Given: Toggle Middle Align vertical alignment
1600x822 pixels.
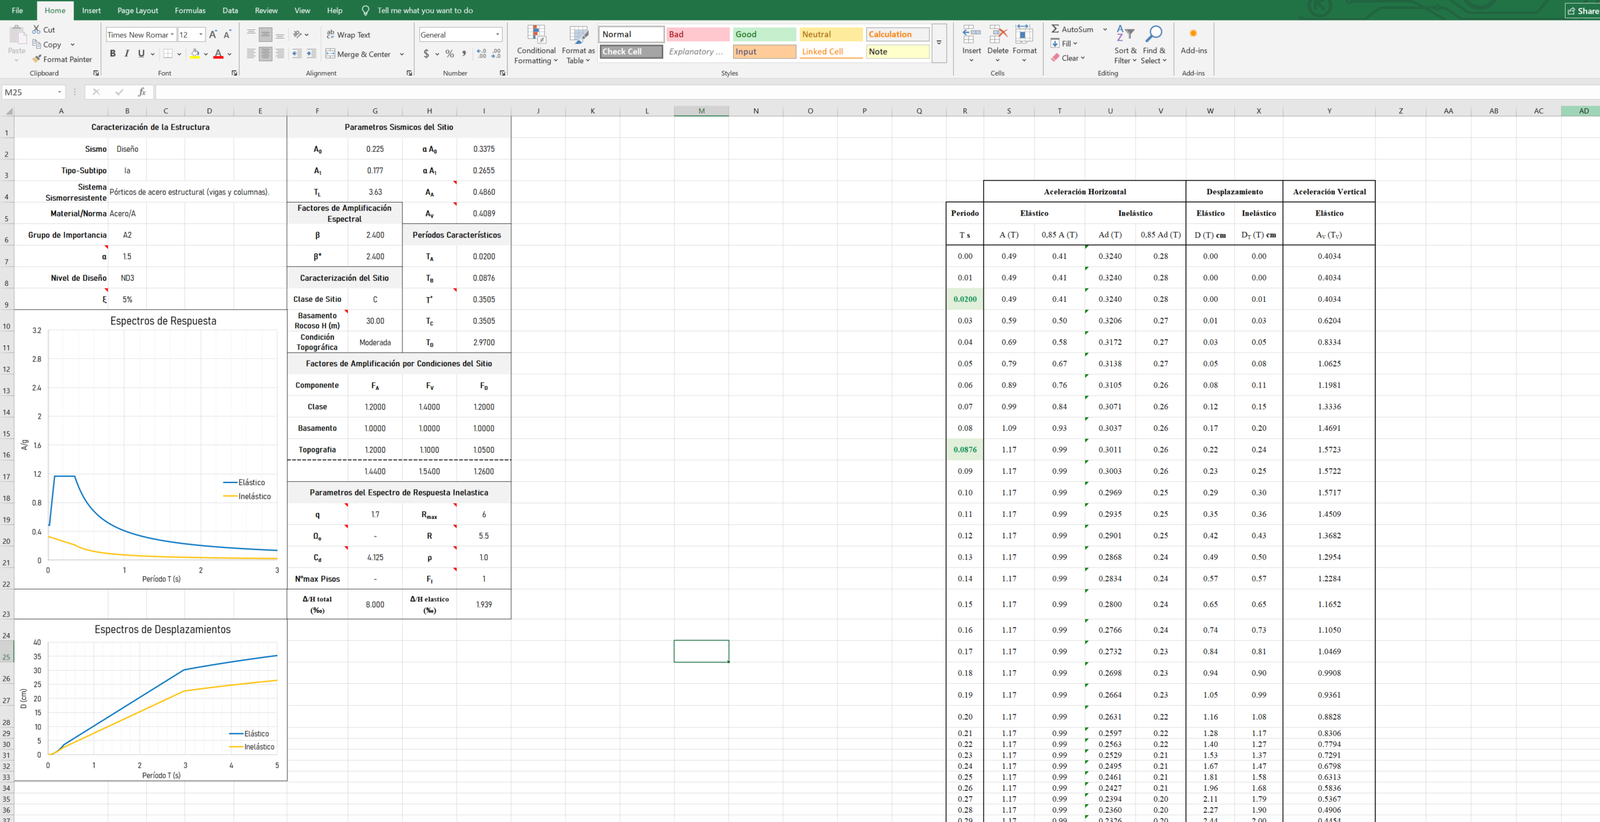Looking at the screenshot, I should [265, 34].
